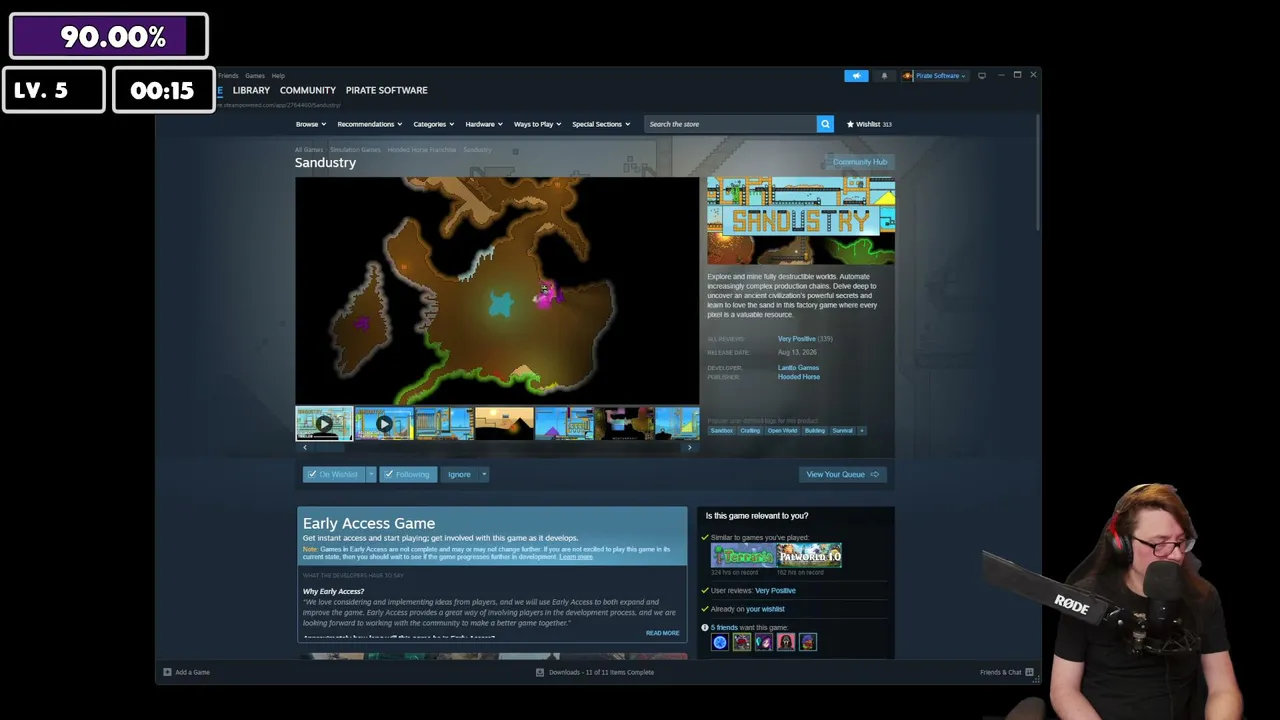1280x720 pixels.
Task: Click the first friend avatar, blue orb
Action: click(720, 642)
